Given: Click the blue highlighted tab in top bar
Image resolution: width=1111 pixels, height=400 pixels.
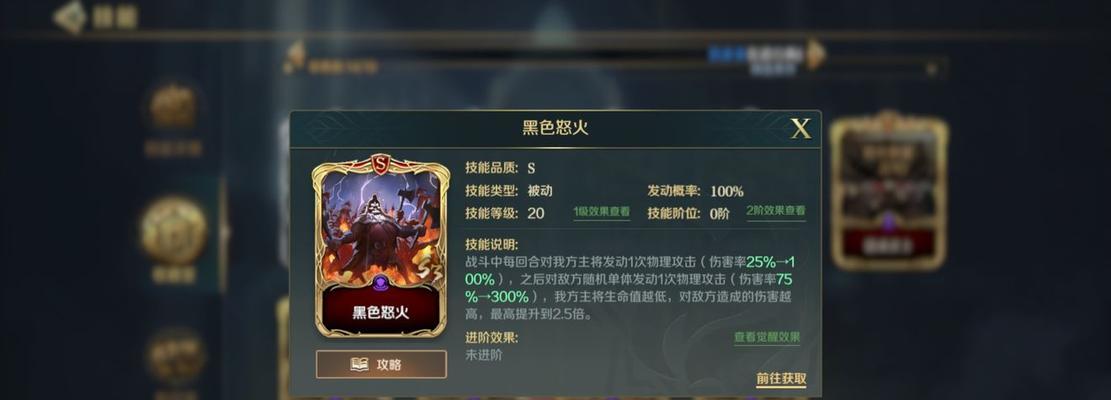Looking at the screenshot, I should tap(728, 54).
